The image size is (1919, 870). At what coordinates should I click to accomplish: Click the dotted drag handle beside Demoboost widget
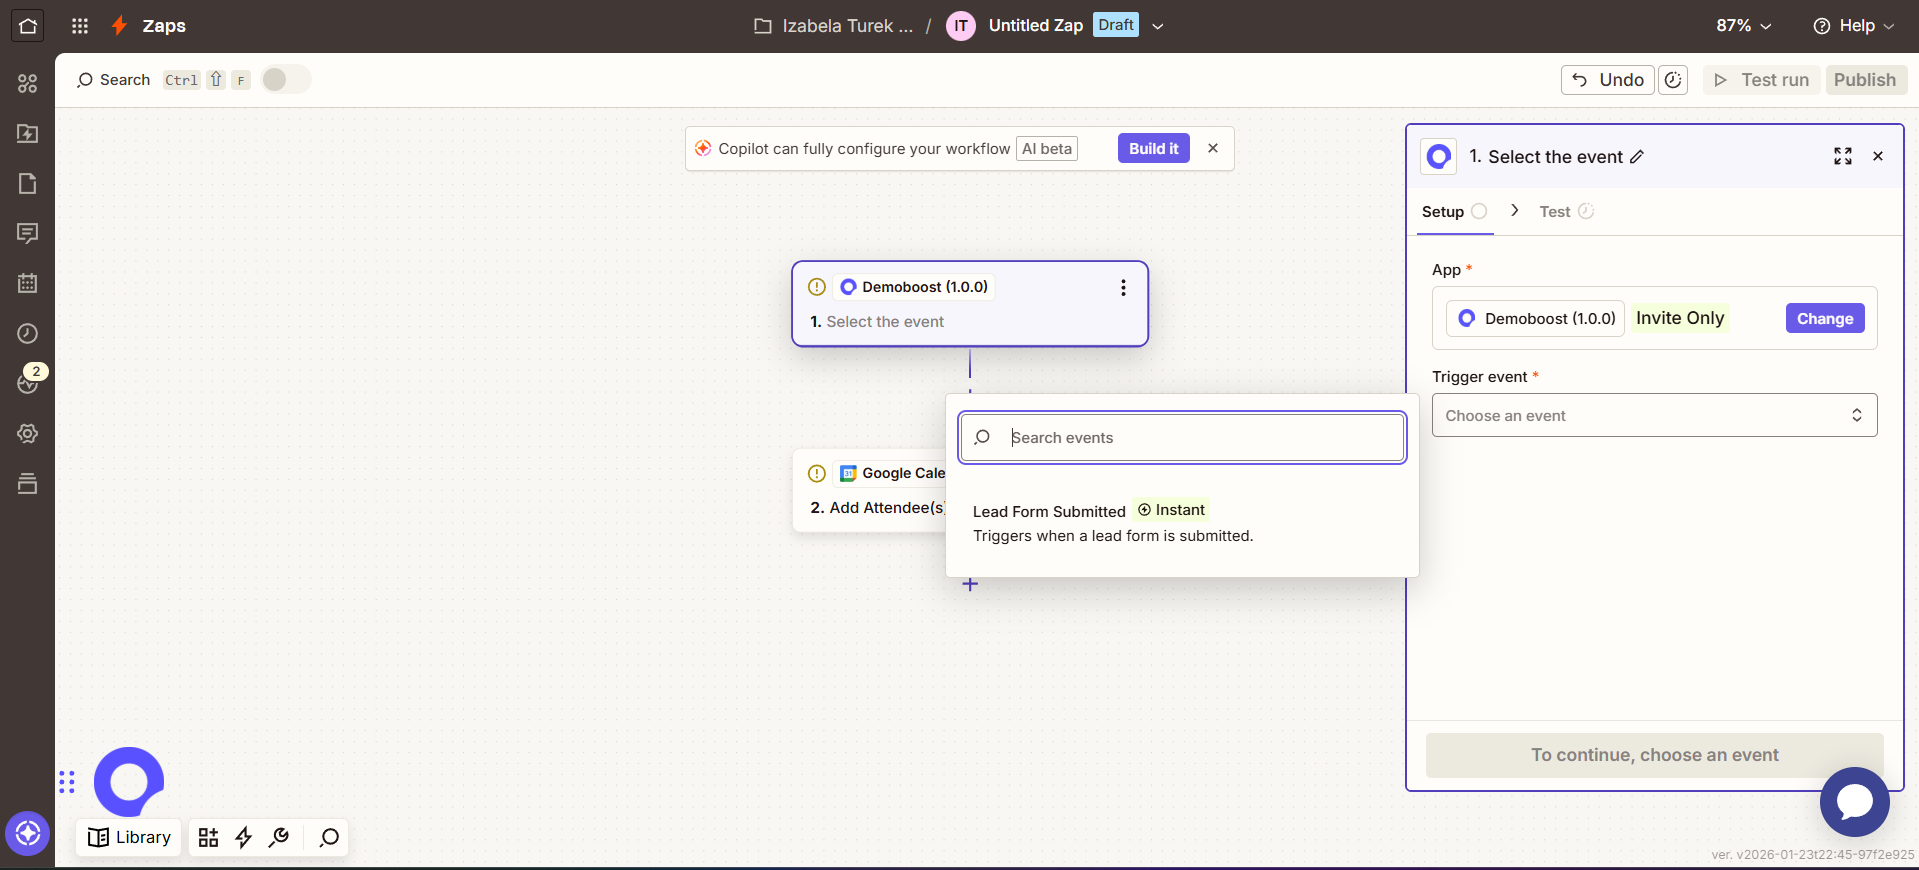(x=67, y=782)
